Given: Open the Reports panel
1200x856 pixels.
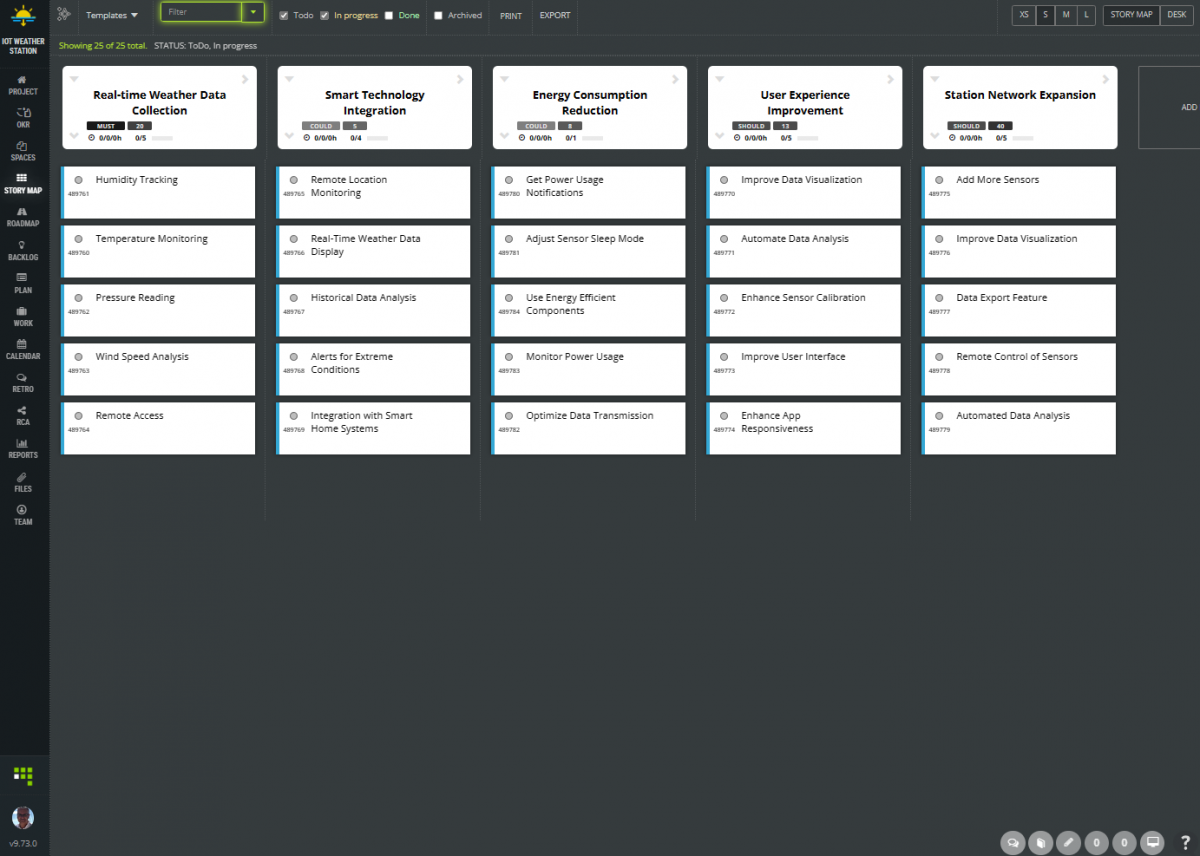Looking at the screenshot, I should click(22, 449).
